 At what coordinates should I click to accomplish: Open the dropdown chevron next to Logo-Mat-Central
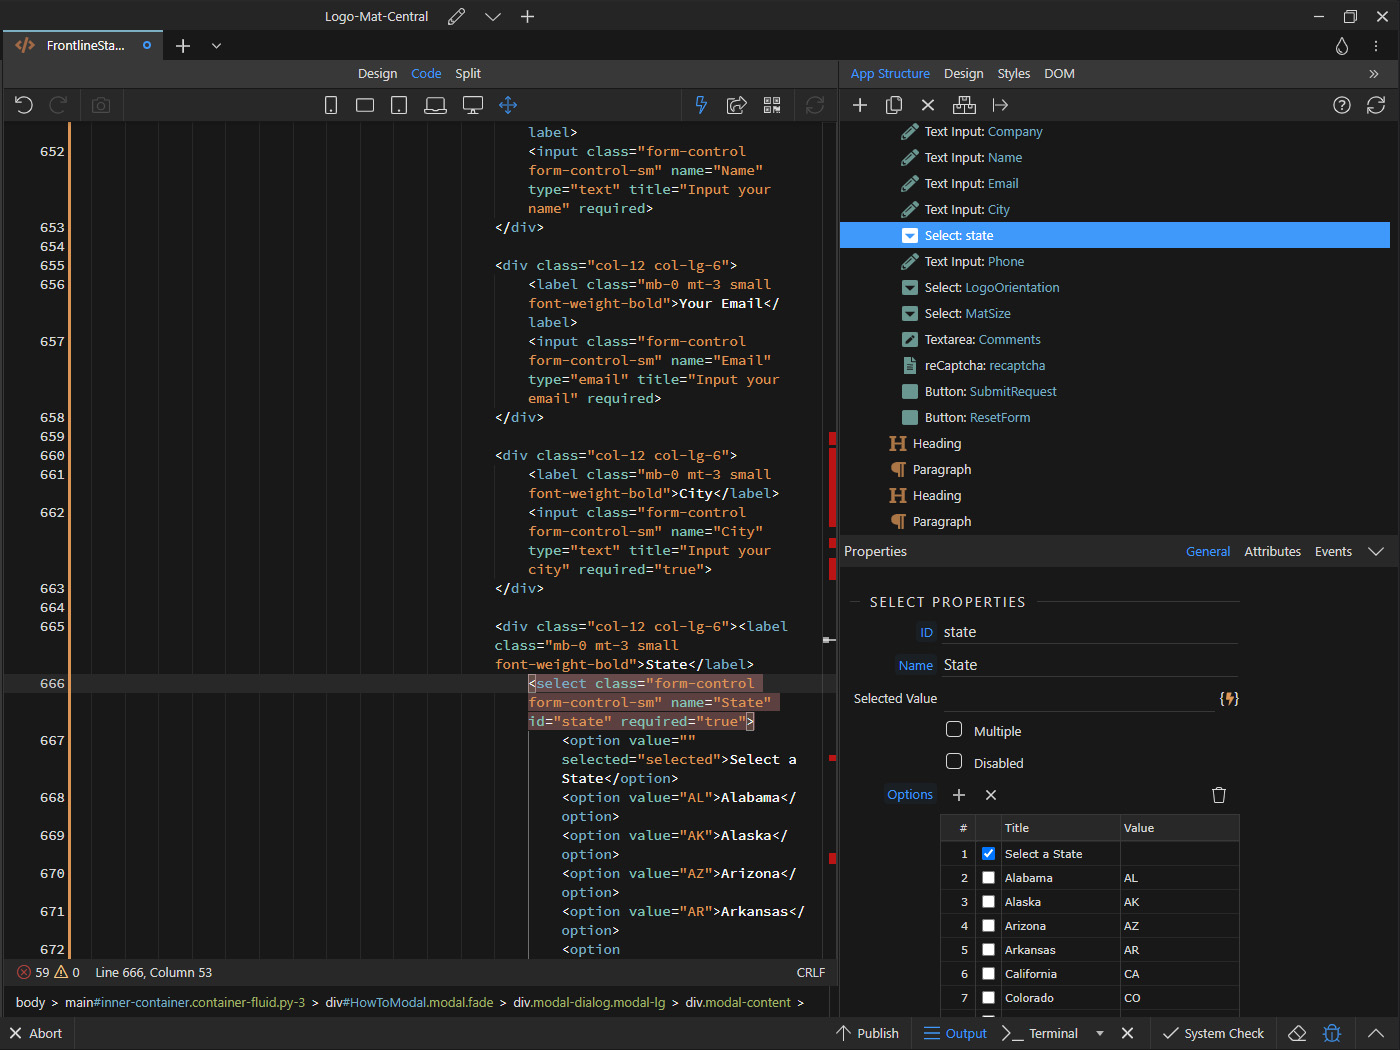[x=493, y=16]
